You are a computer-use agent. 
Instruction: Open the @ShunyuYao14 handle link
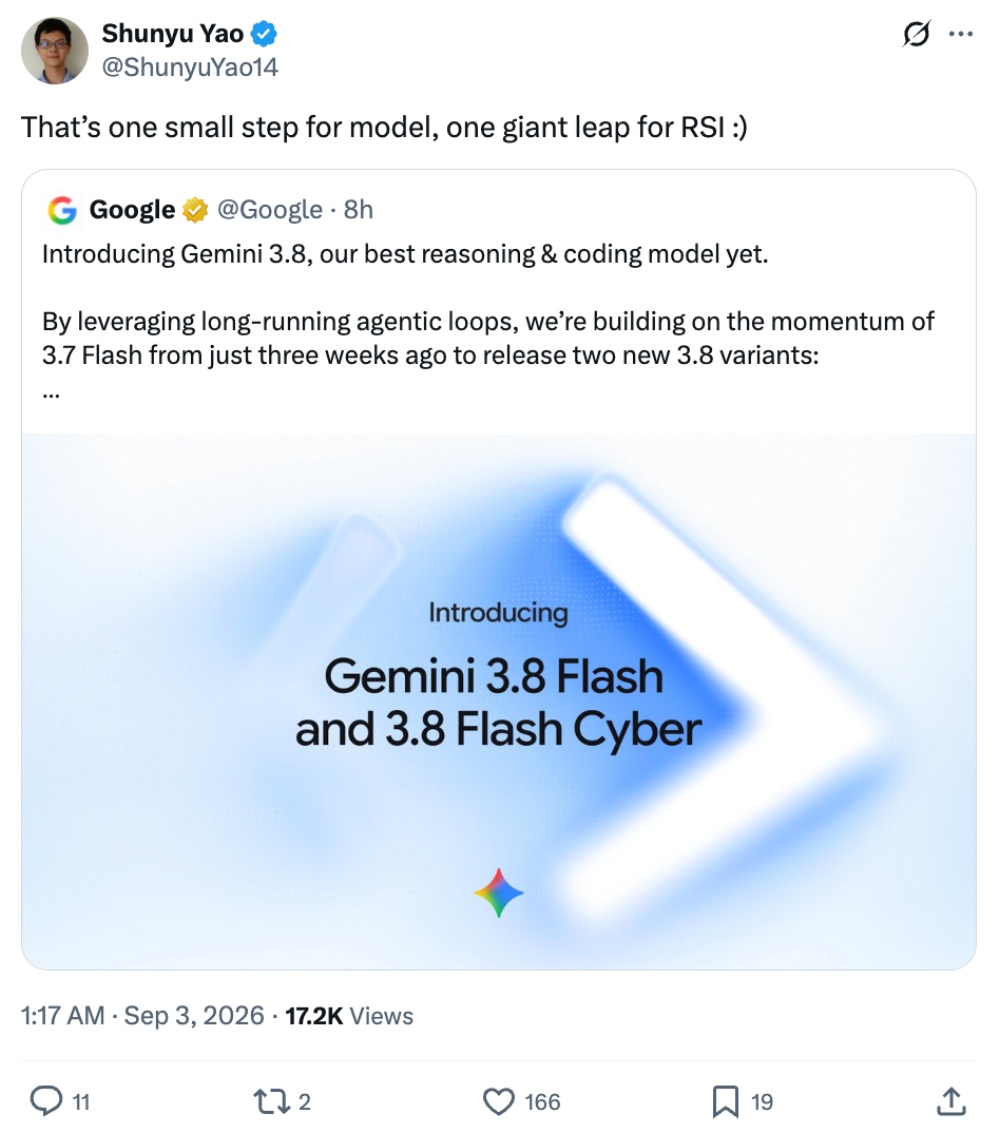pyautogui.click(x=189, y=67)
